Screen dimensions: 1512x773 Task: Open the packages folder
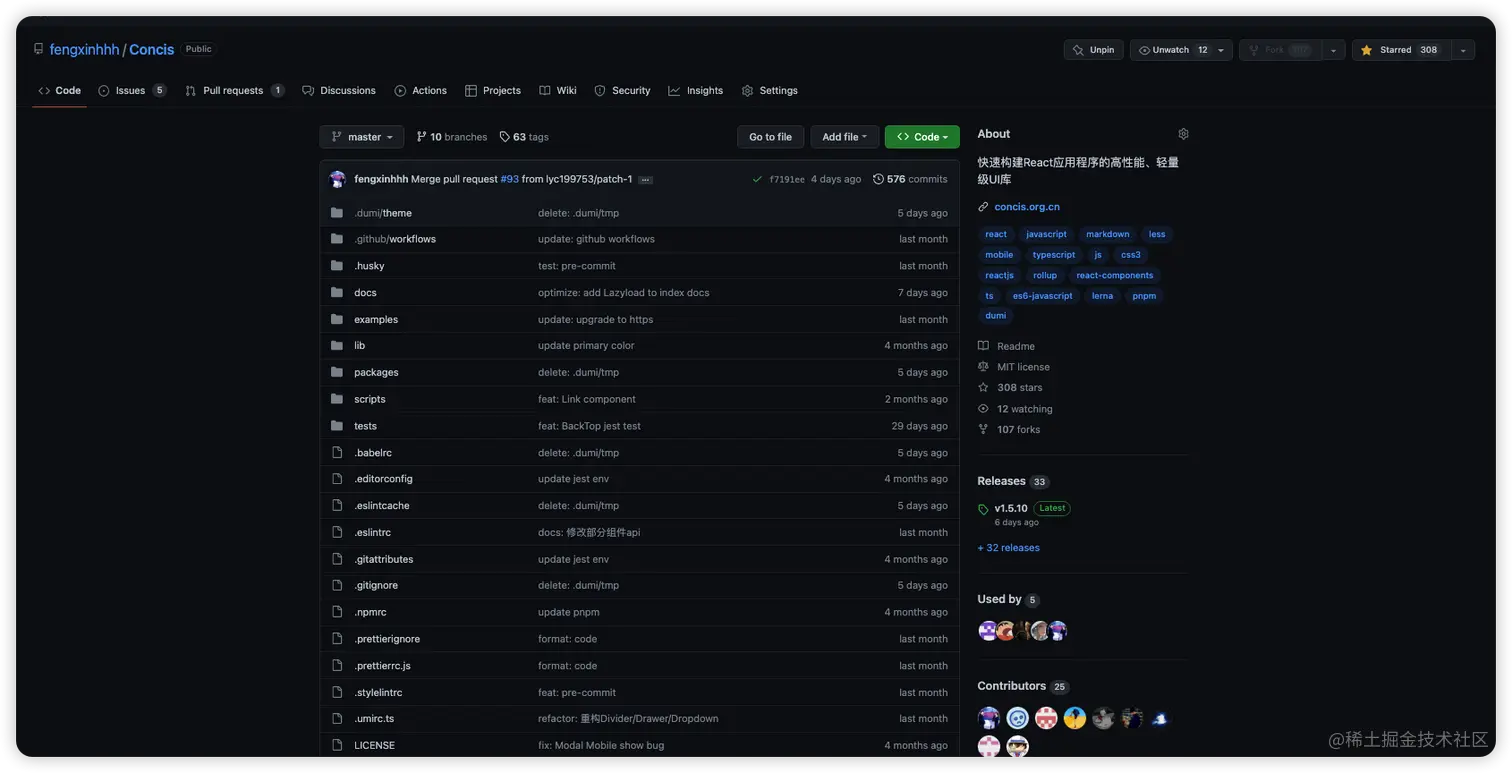coord(376,372)
